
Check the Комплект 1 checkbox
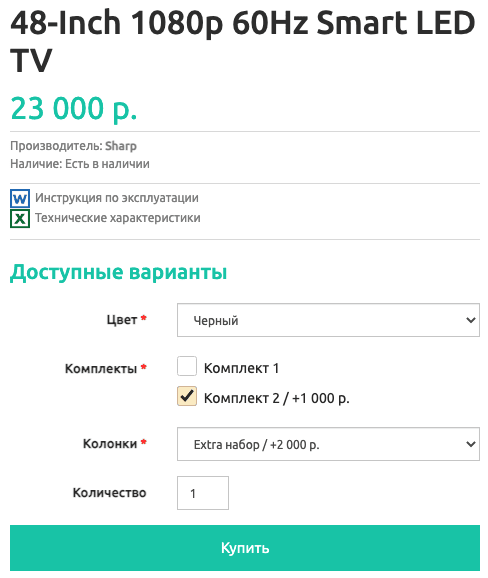[x=187, y=366]
